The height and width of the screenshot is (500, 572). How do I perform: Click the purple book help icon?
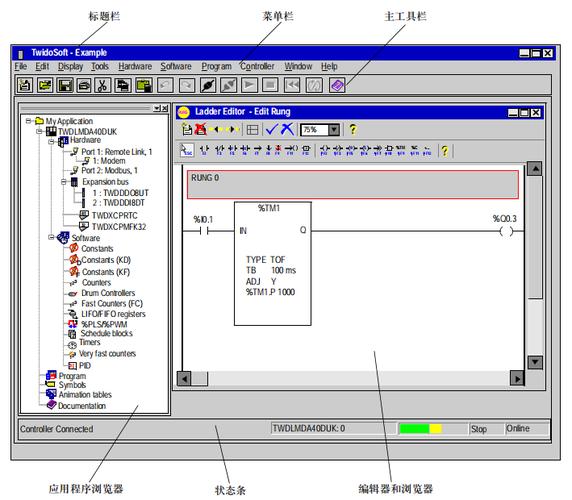pyautogui.click(x=337, y=86)
